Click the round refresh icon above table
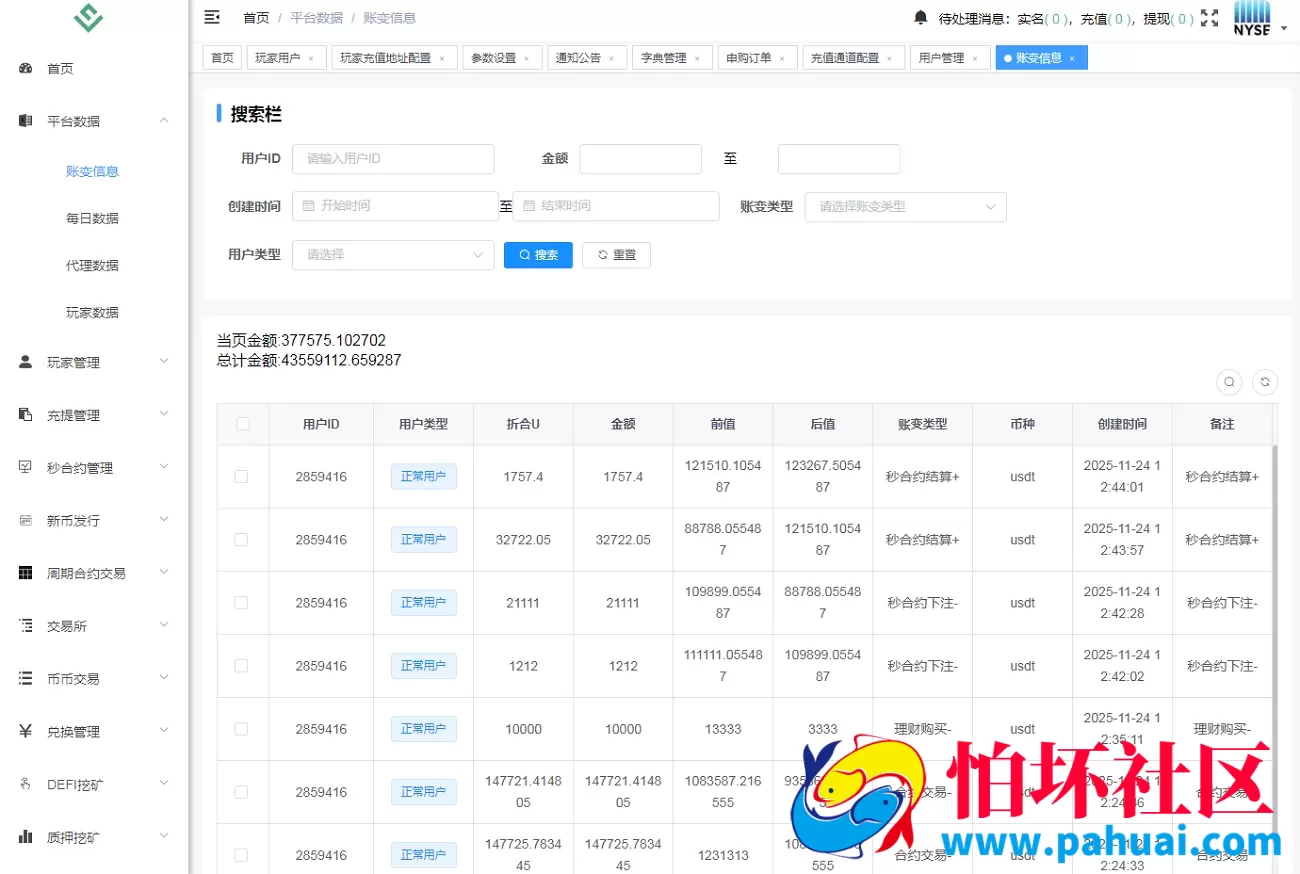Viewport: 1300px width, 874px height. pos(1265,381)
